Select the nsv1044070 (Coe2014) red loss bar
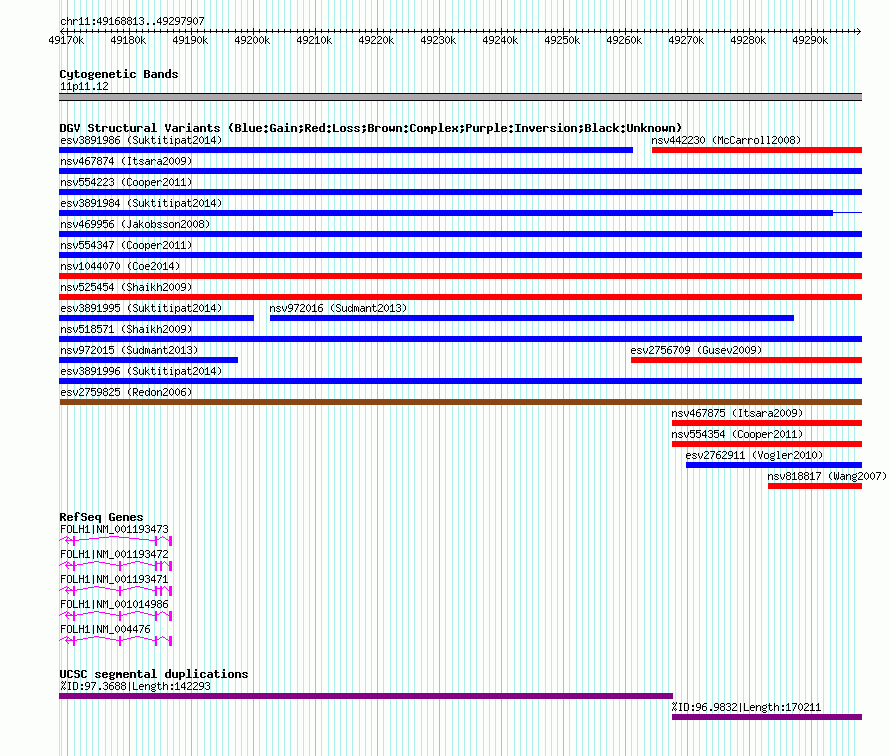This screenshot has height=756, width=890. (x=460, y=276)
